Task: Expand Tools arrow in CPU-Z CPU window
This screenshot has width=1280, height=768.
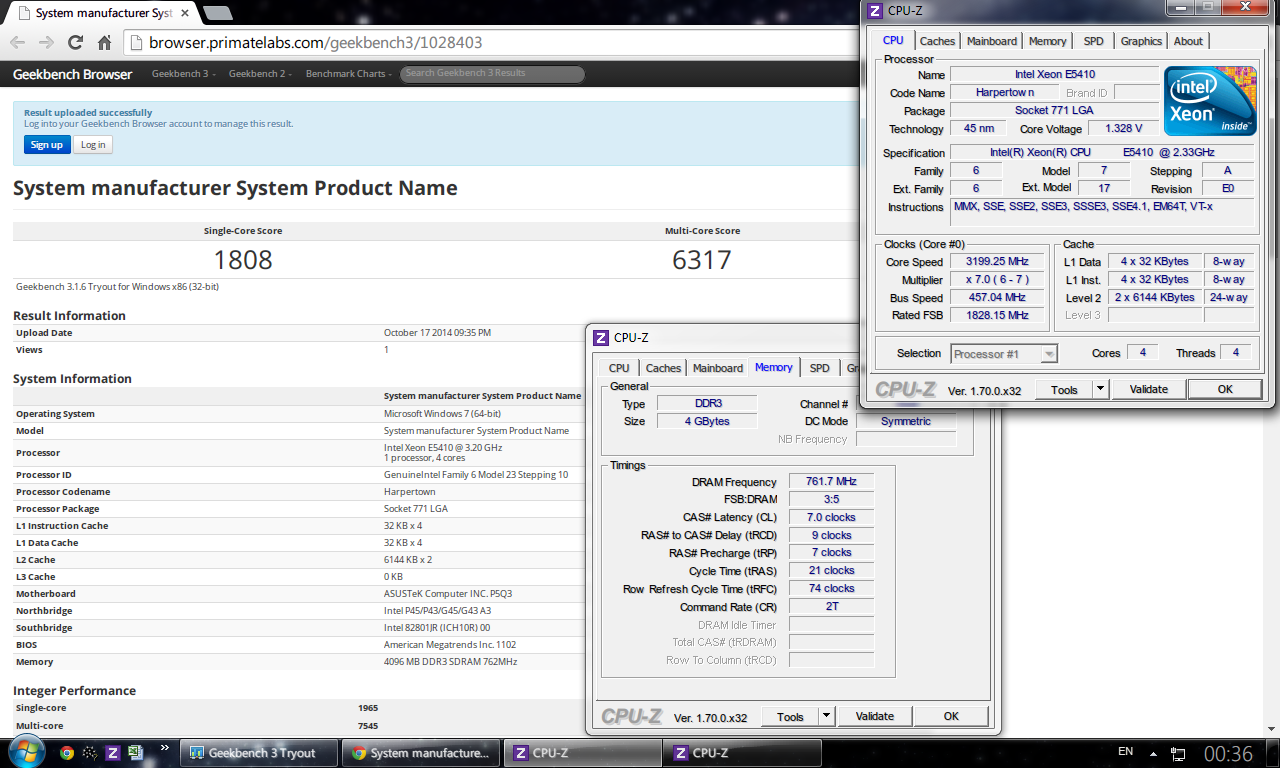Action: pos(1100,390)
